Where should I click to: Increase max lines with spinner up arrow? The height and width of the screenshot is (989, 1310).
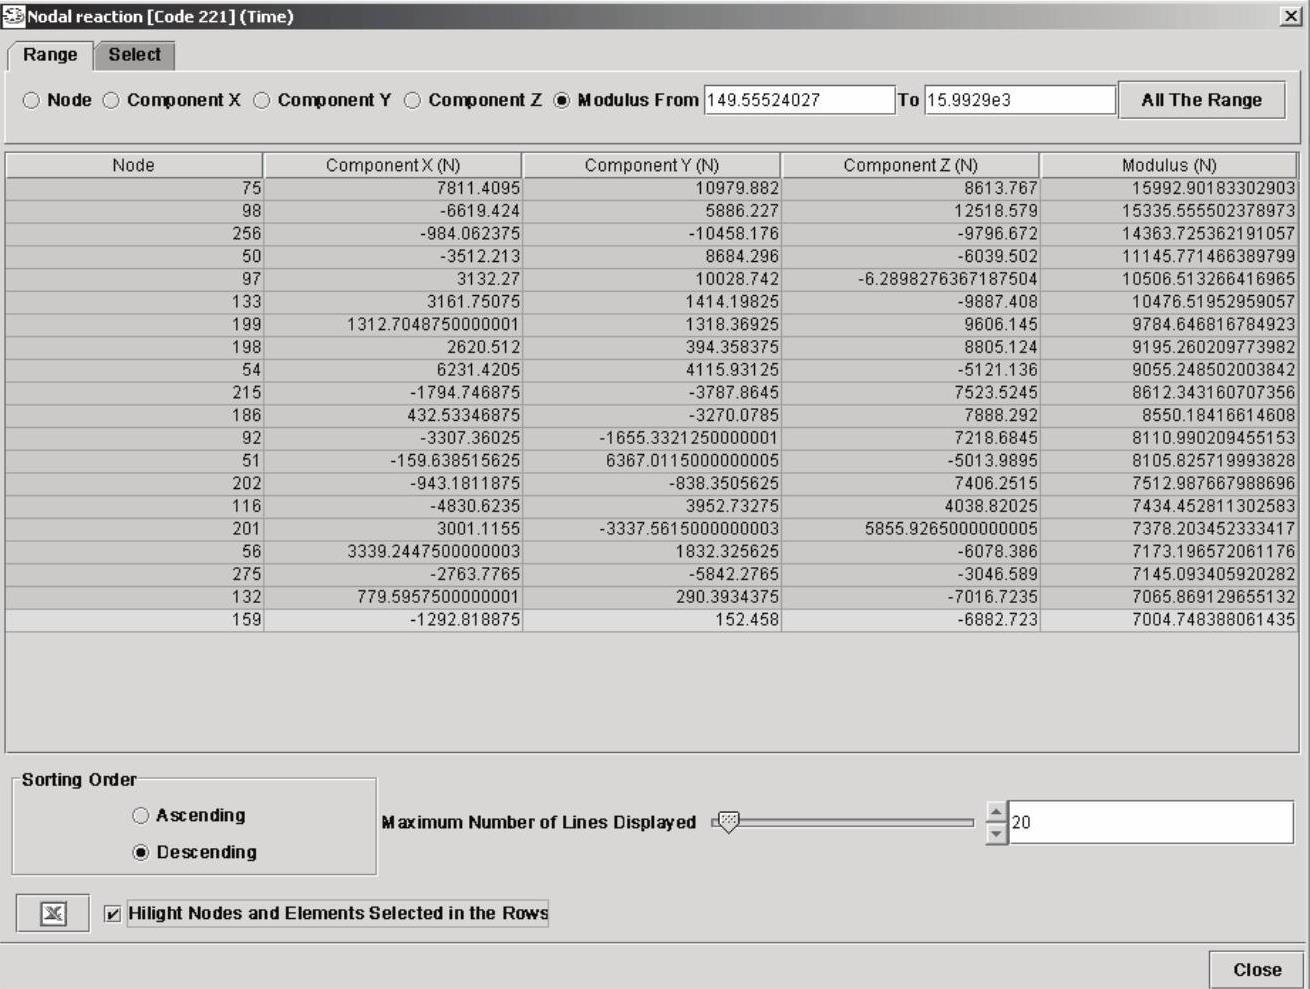click(x=996, y=811)
